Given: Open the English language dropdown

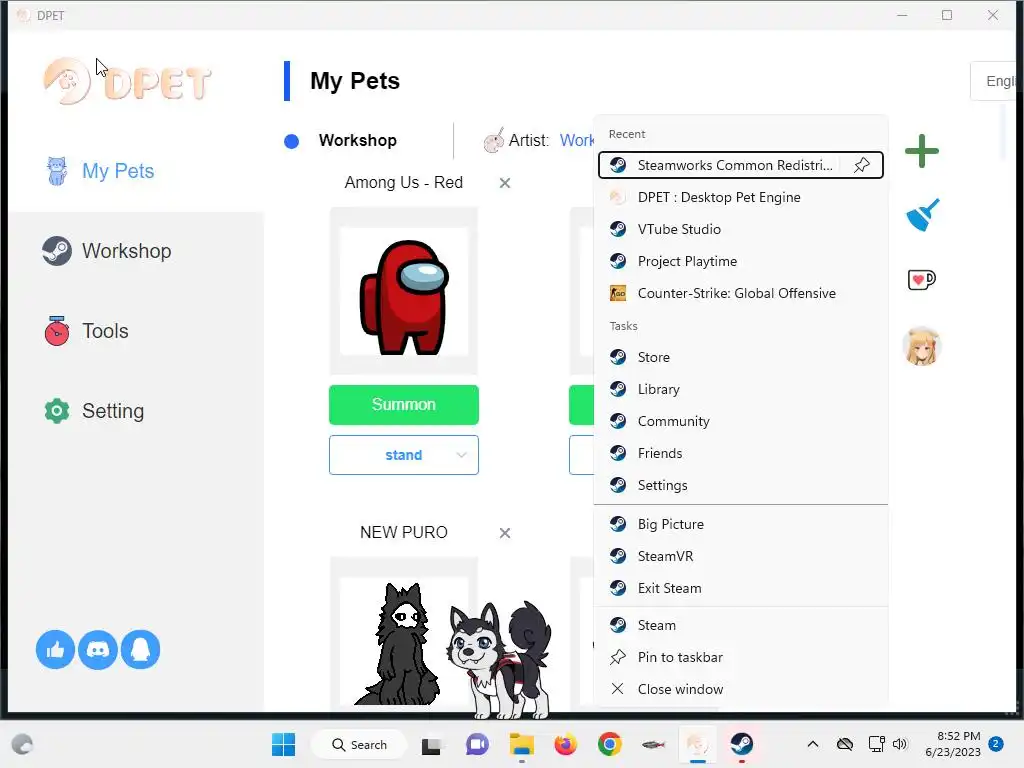Looking at the screenshot, I should coord(993,81).
